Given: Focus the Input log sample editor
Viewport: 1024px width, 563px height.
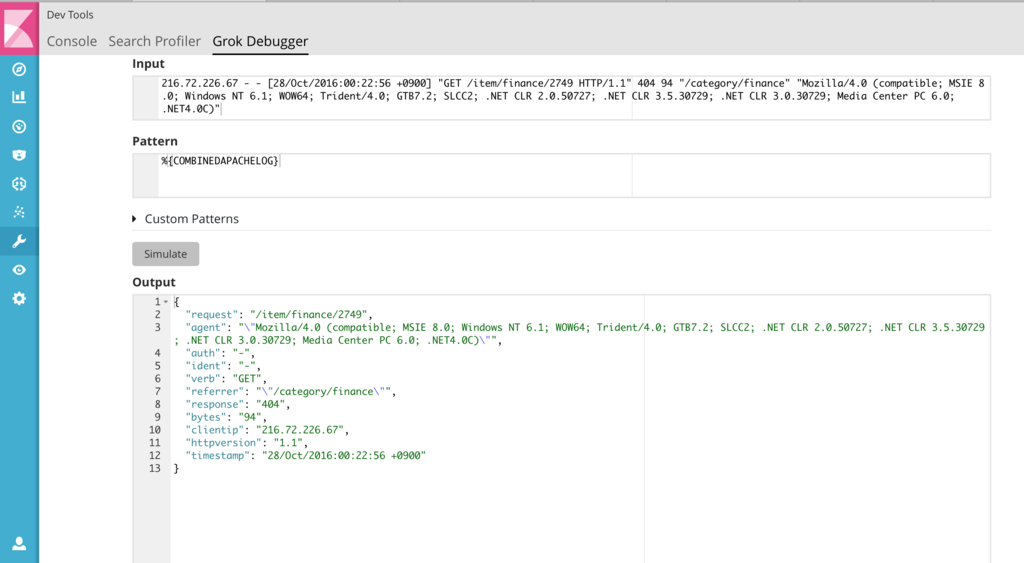Looking at the screenshot, I should 561,97.
